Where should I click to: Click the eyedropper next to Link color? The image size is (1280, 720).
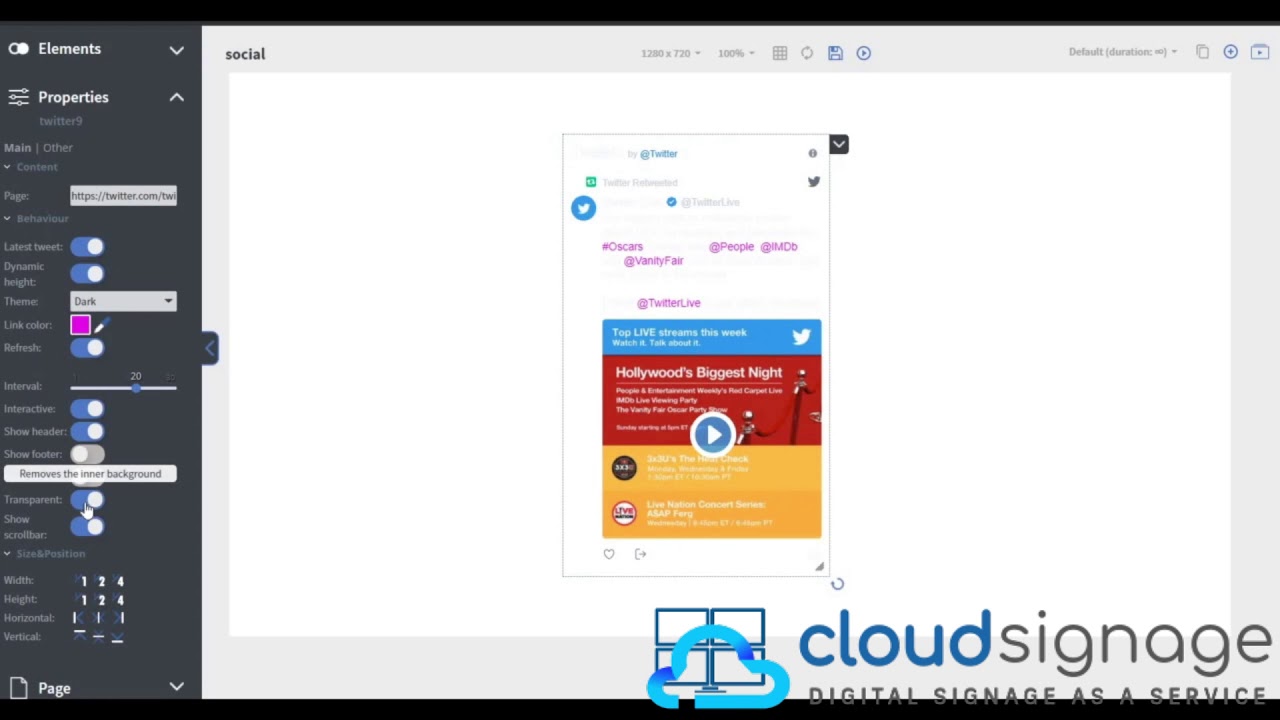(x=101, y=325)
